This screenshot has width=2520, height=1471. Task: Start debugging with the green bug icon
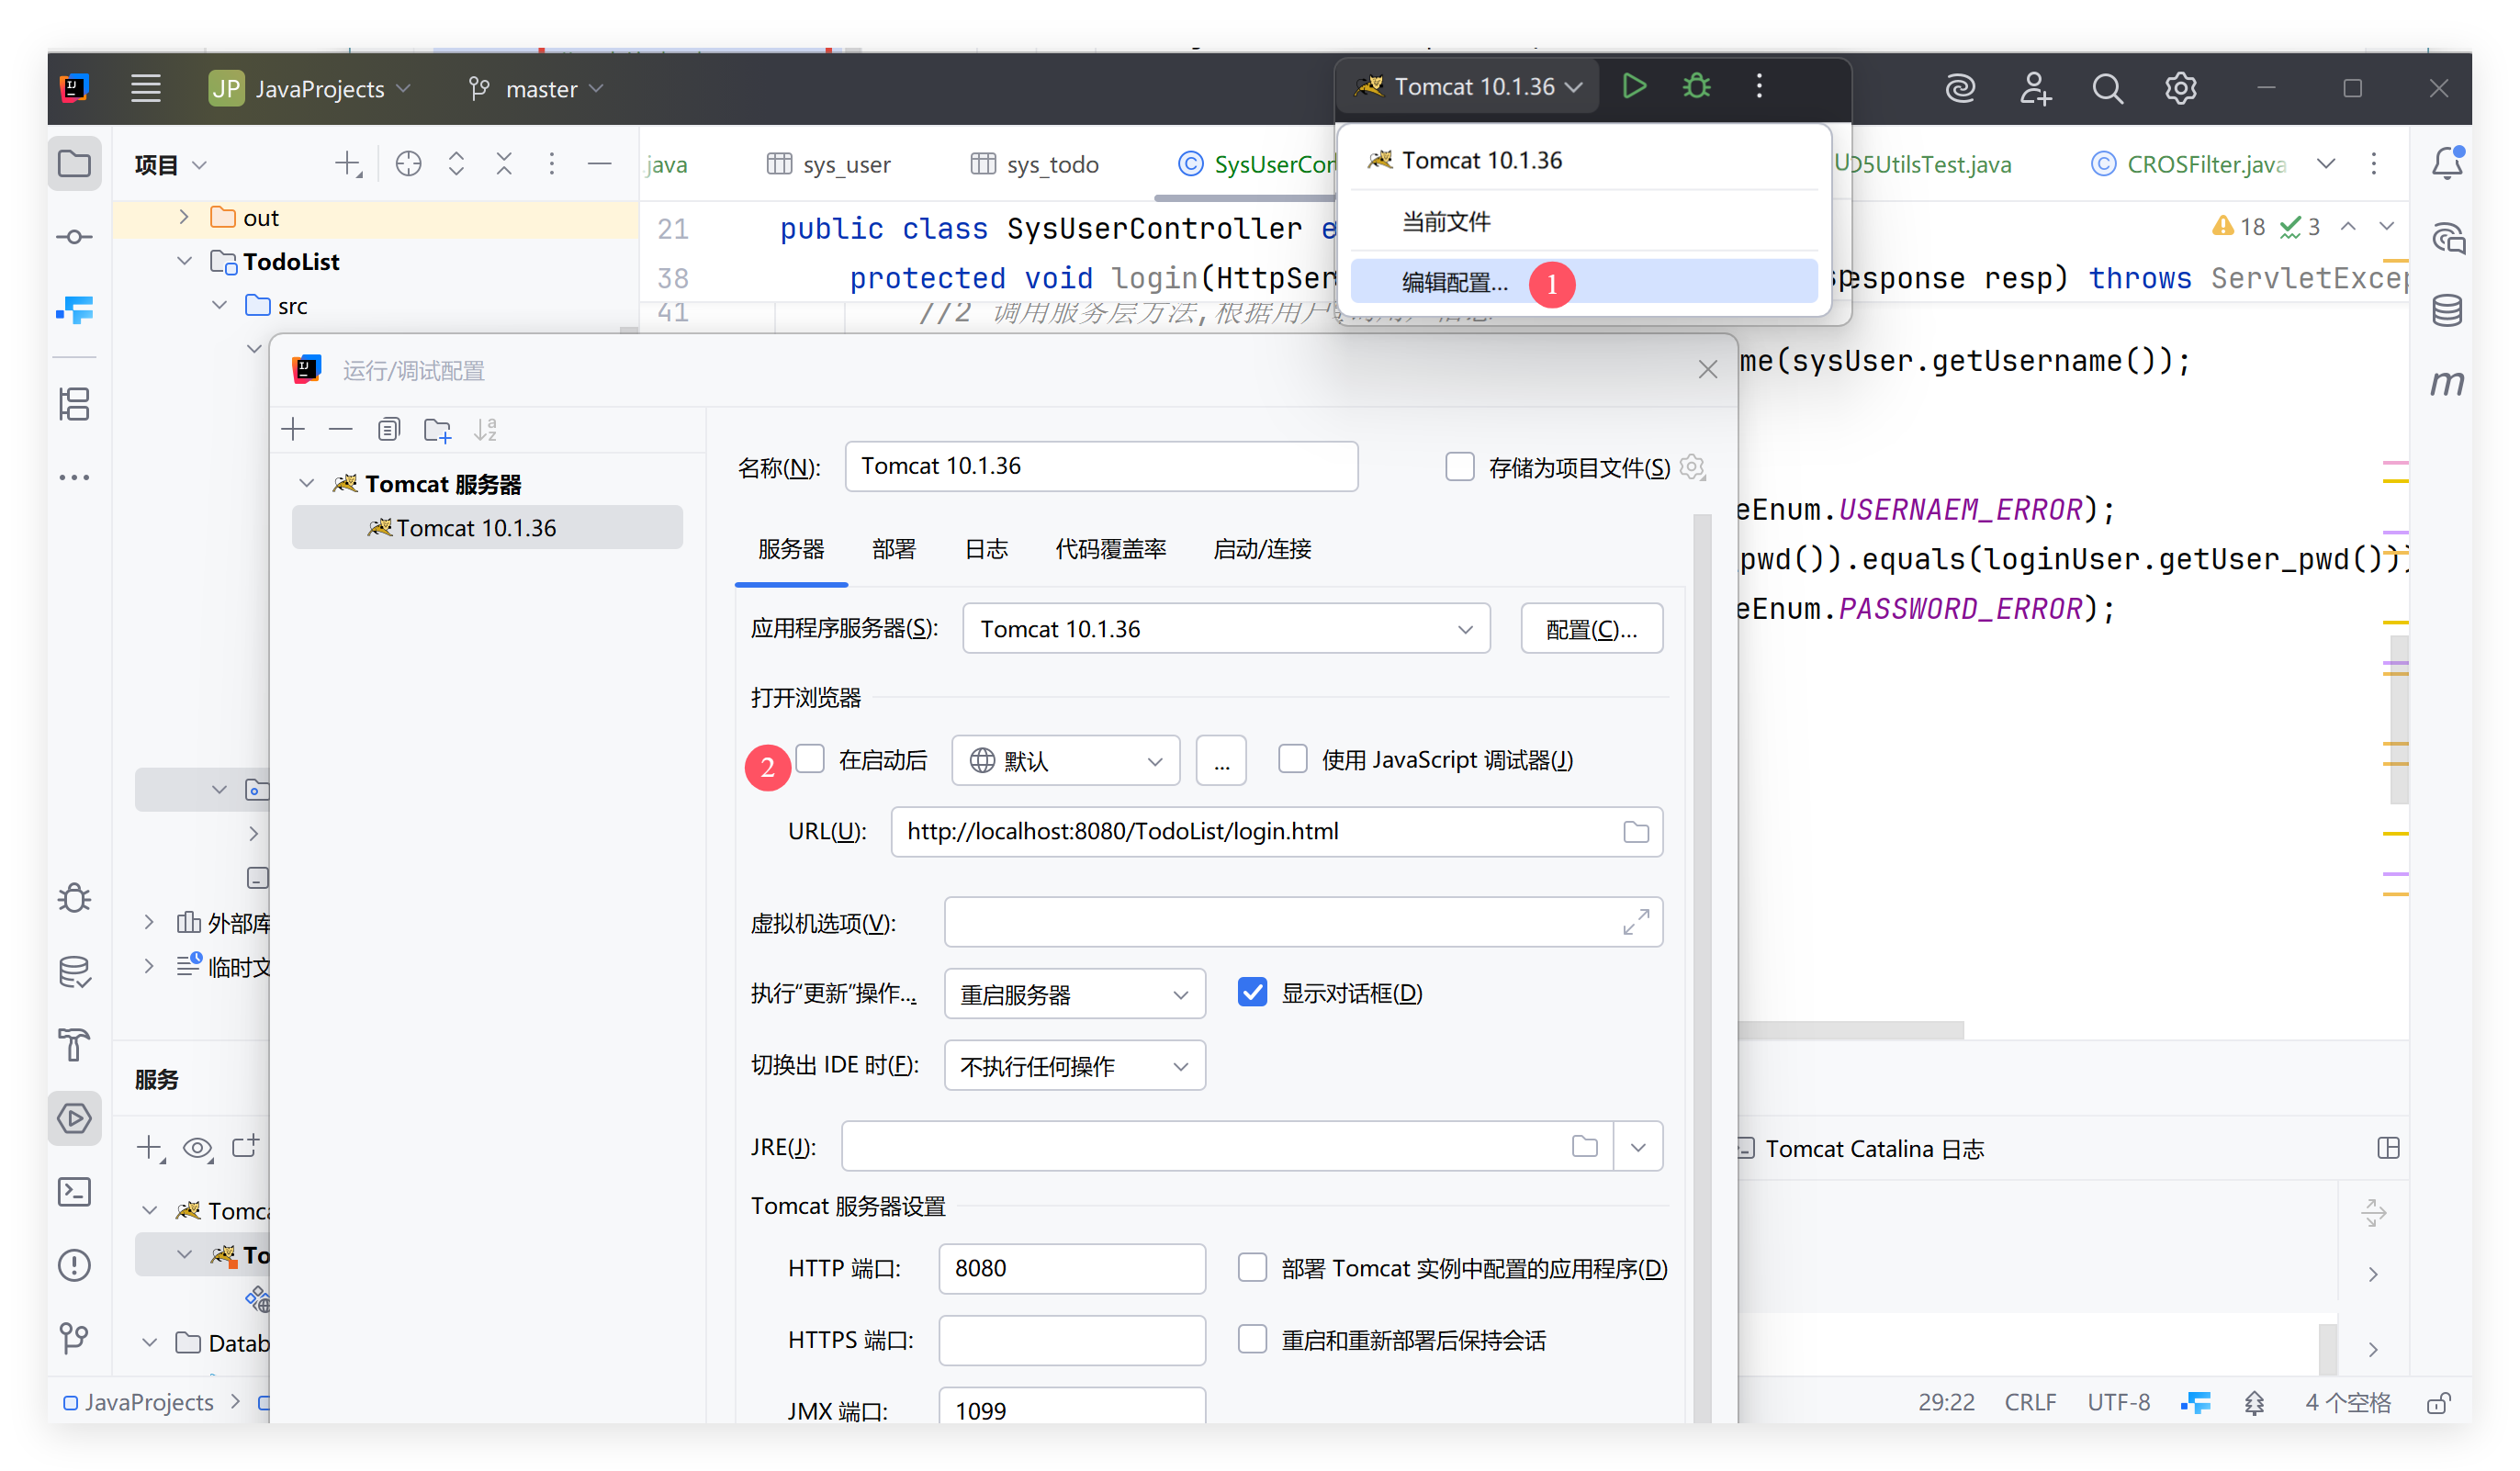click(x=1697, y=87)
